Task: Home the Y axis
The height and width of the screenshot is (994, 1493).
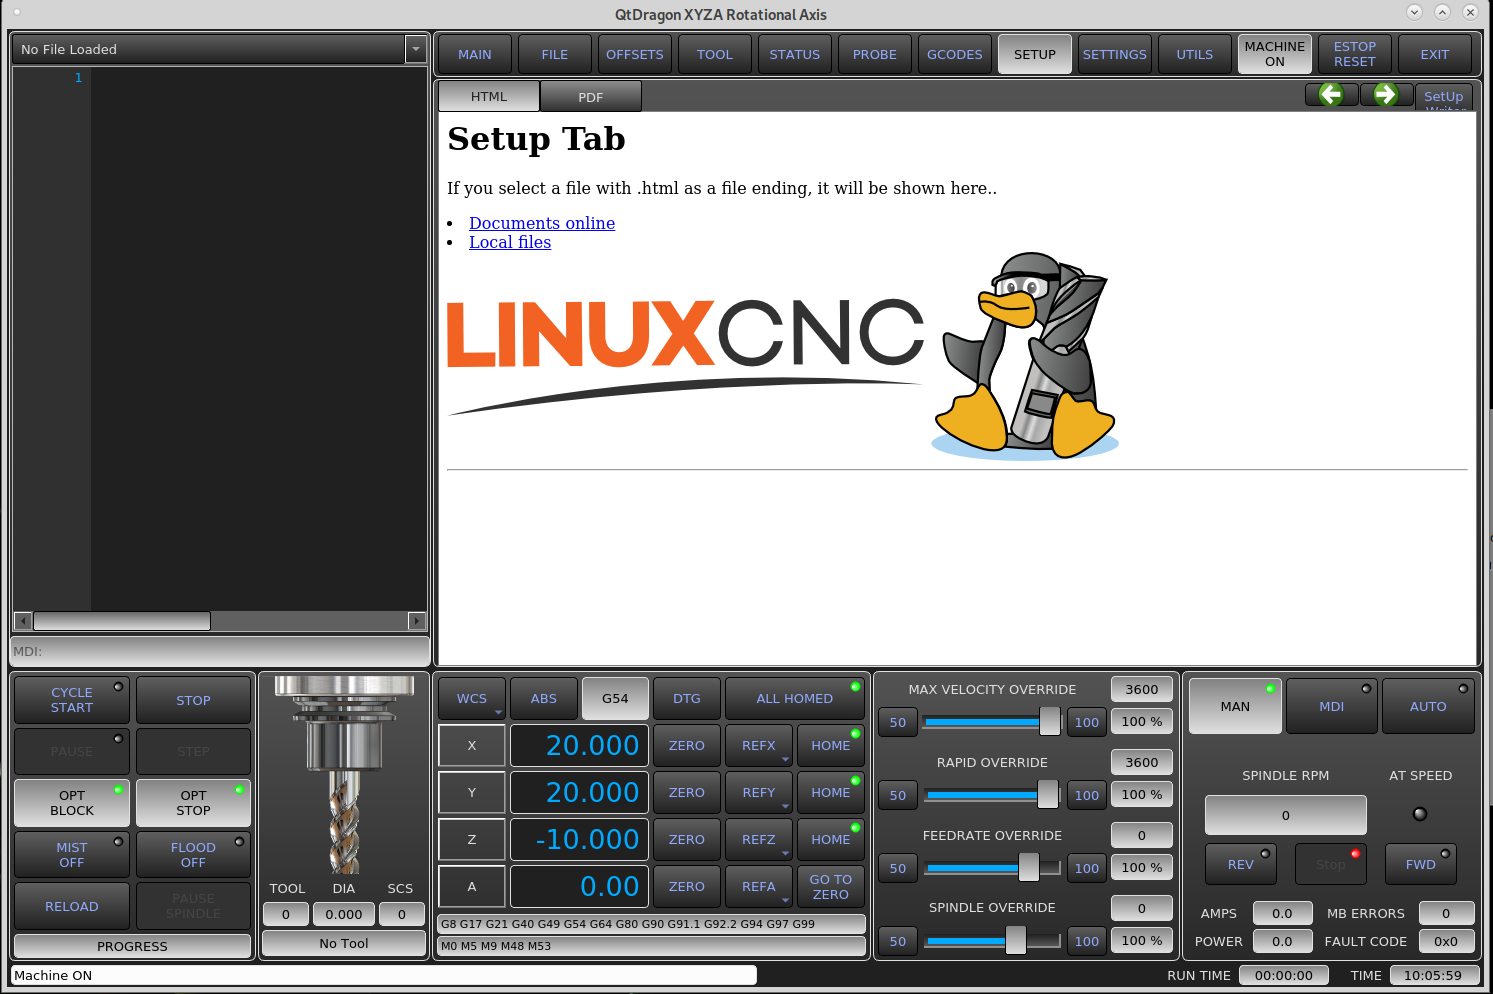Action: click(x=831, y=793)
